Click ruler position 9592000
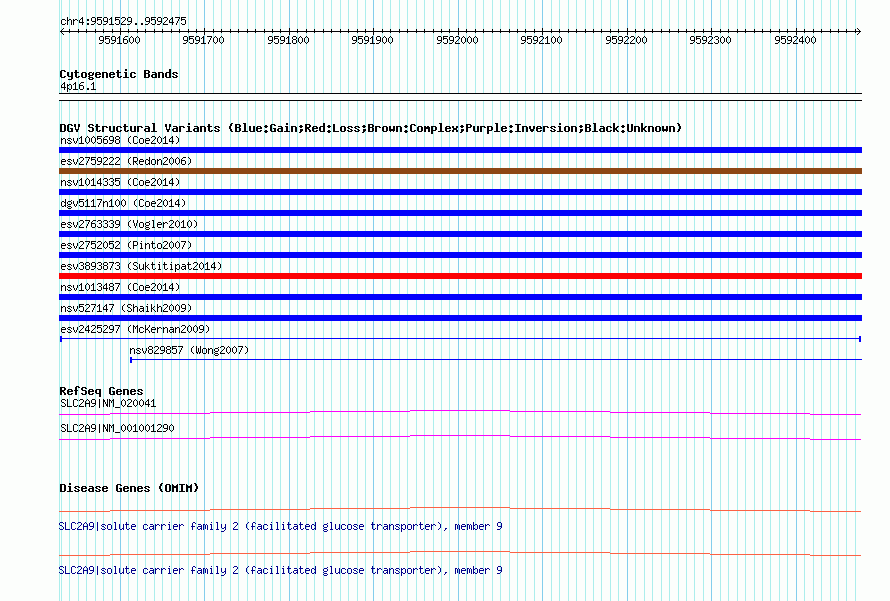The width and height of the screenshot is (890, 601). pyautogui.click(x=457, y=40)
